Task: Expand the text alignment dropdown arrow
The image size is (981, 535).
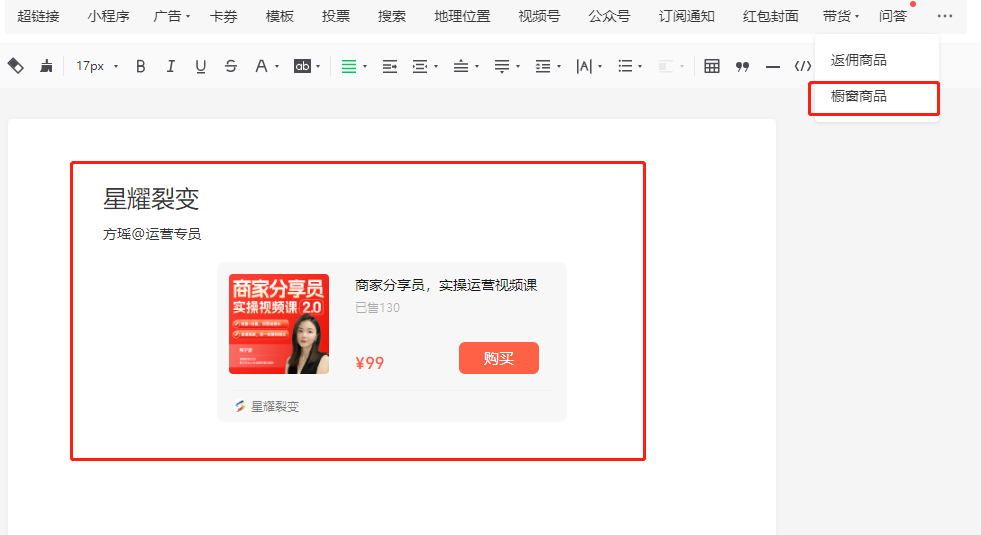Action: click(365, 66)
